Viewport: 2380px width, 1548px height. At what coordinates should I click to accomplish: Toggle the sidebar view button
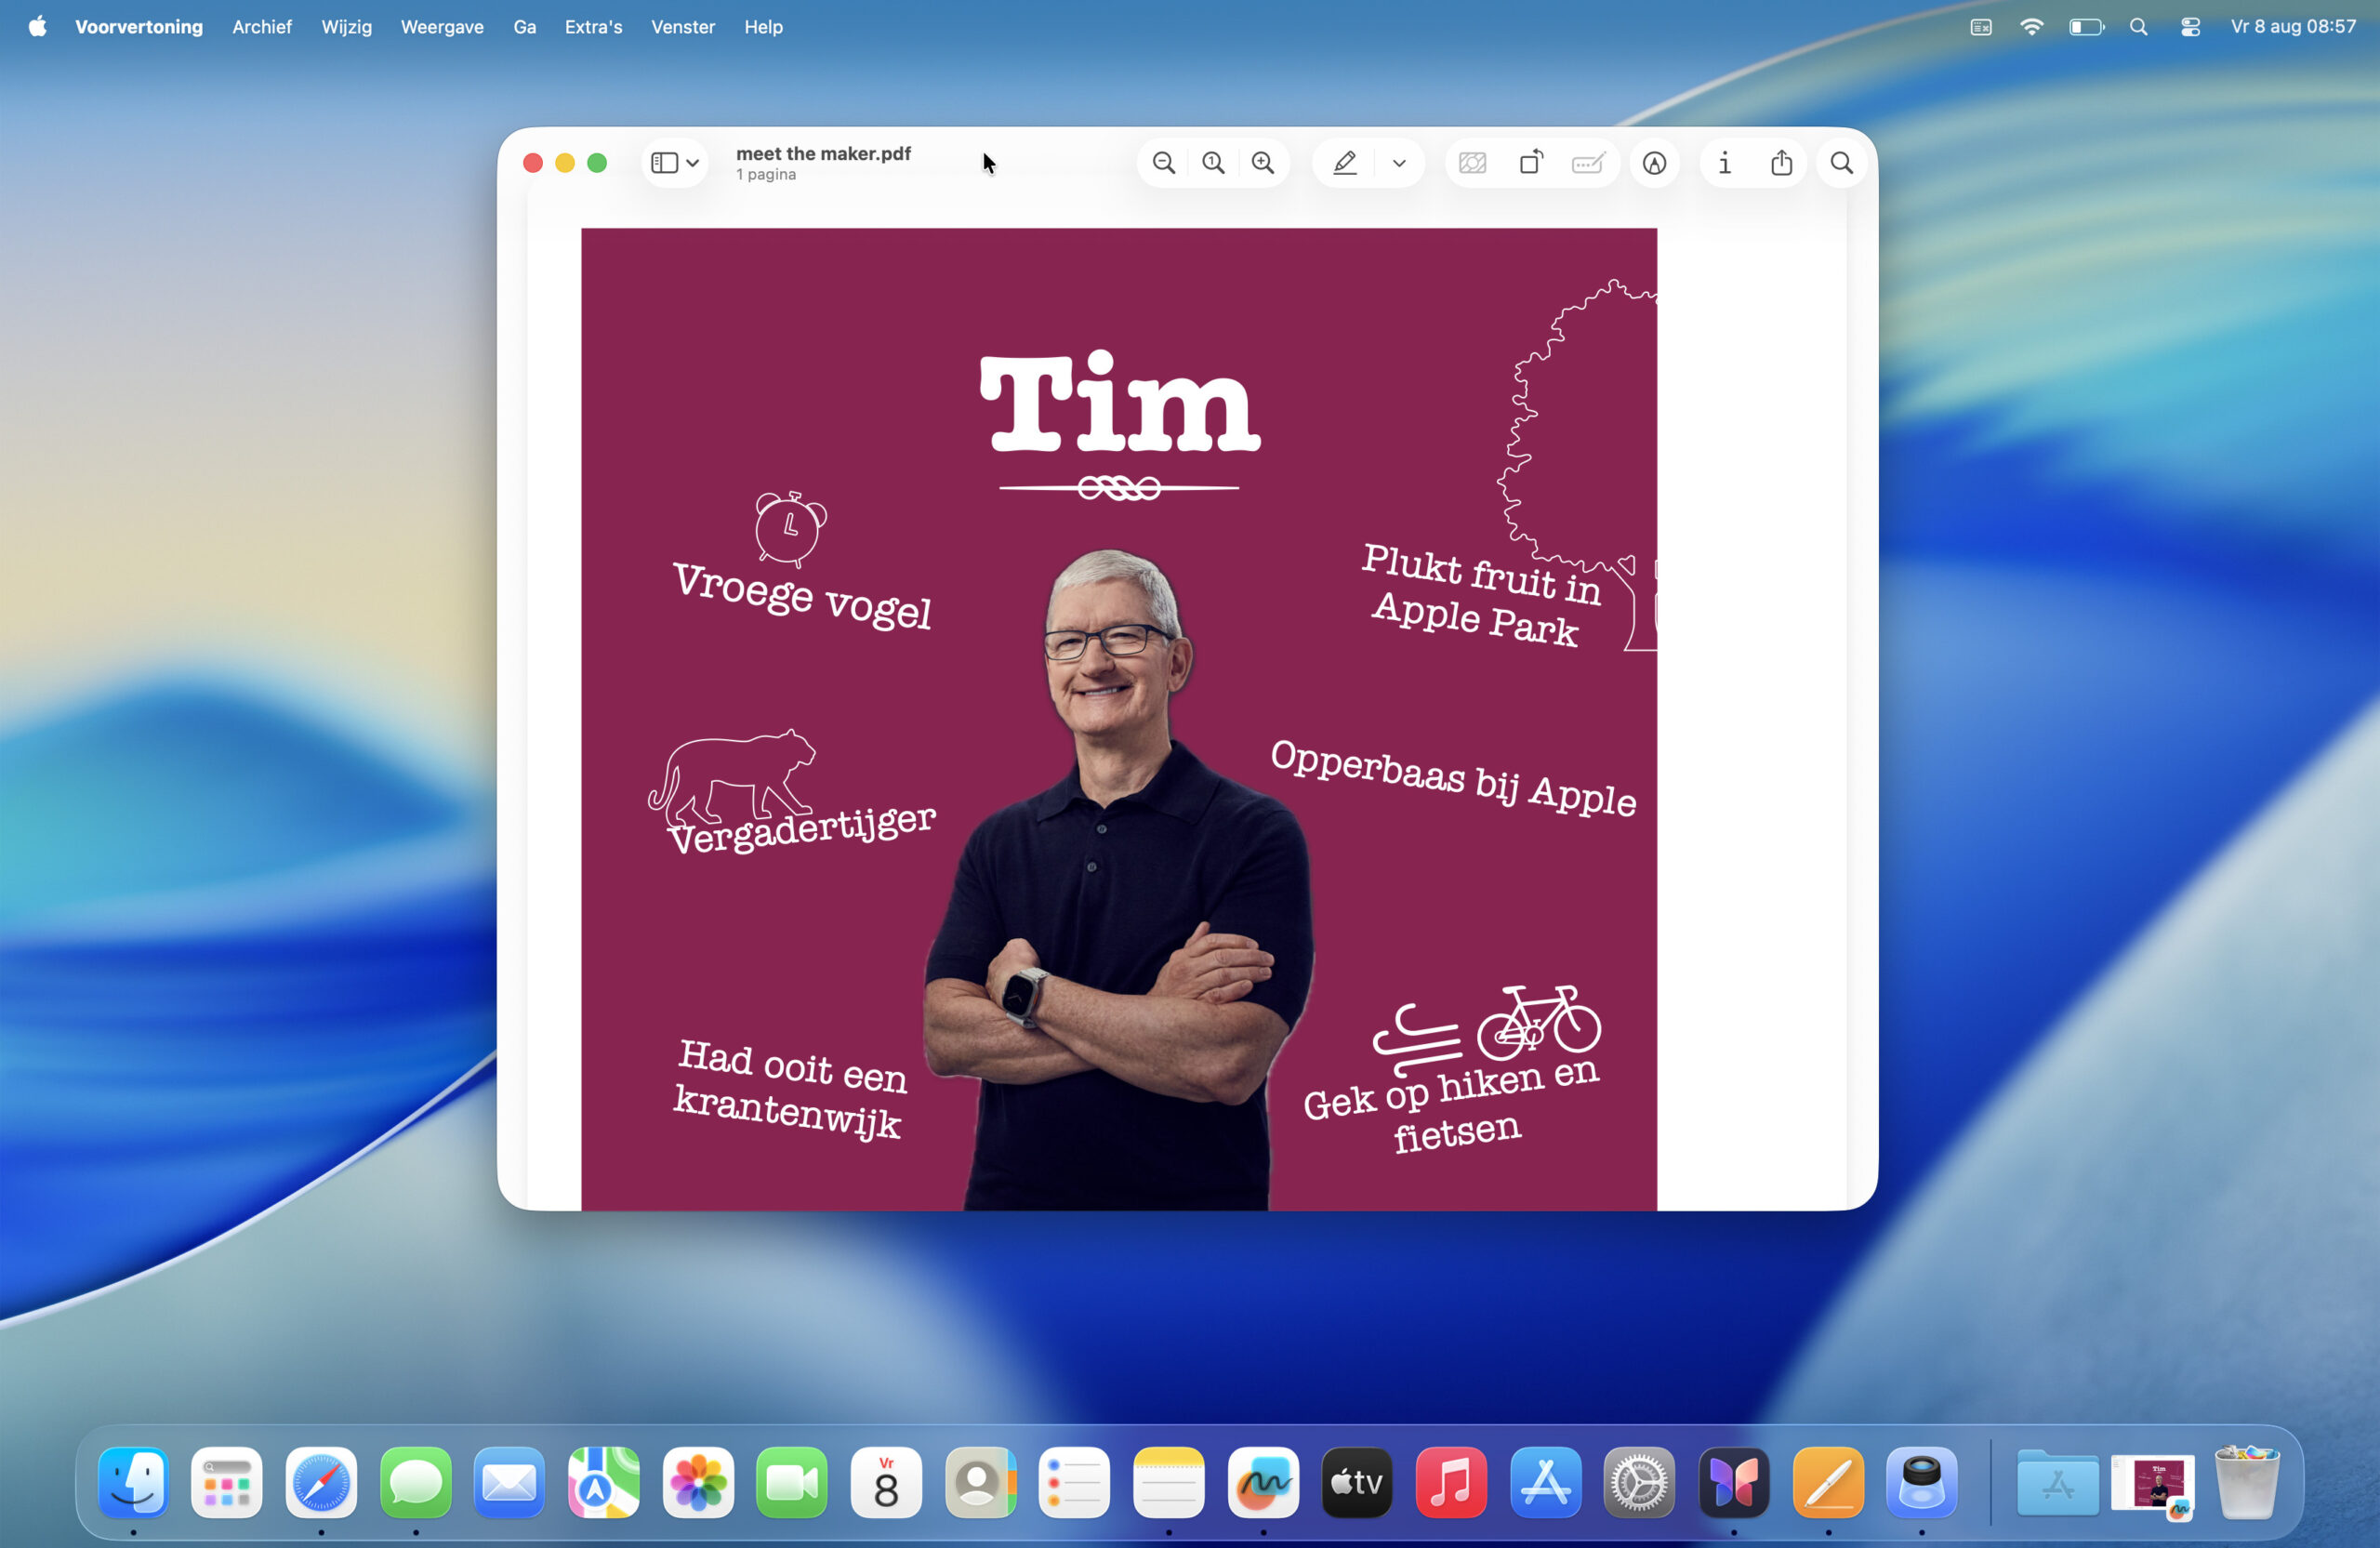pyautogui.click(x=664, y=163)
